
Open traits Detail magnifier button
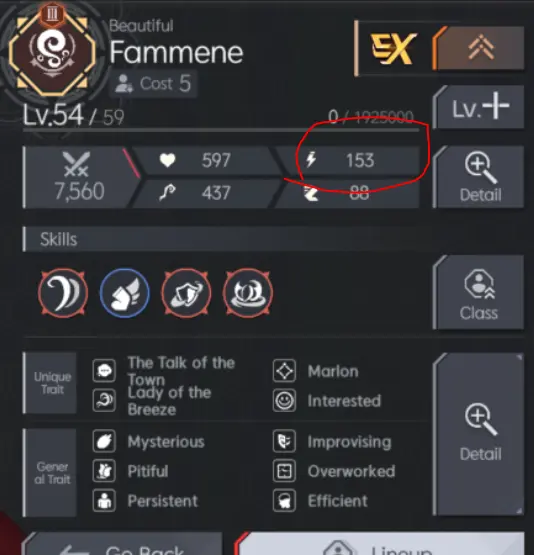[478, 434]
